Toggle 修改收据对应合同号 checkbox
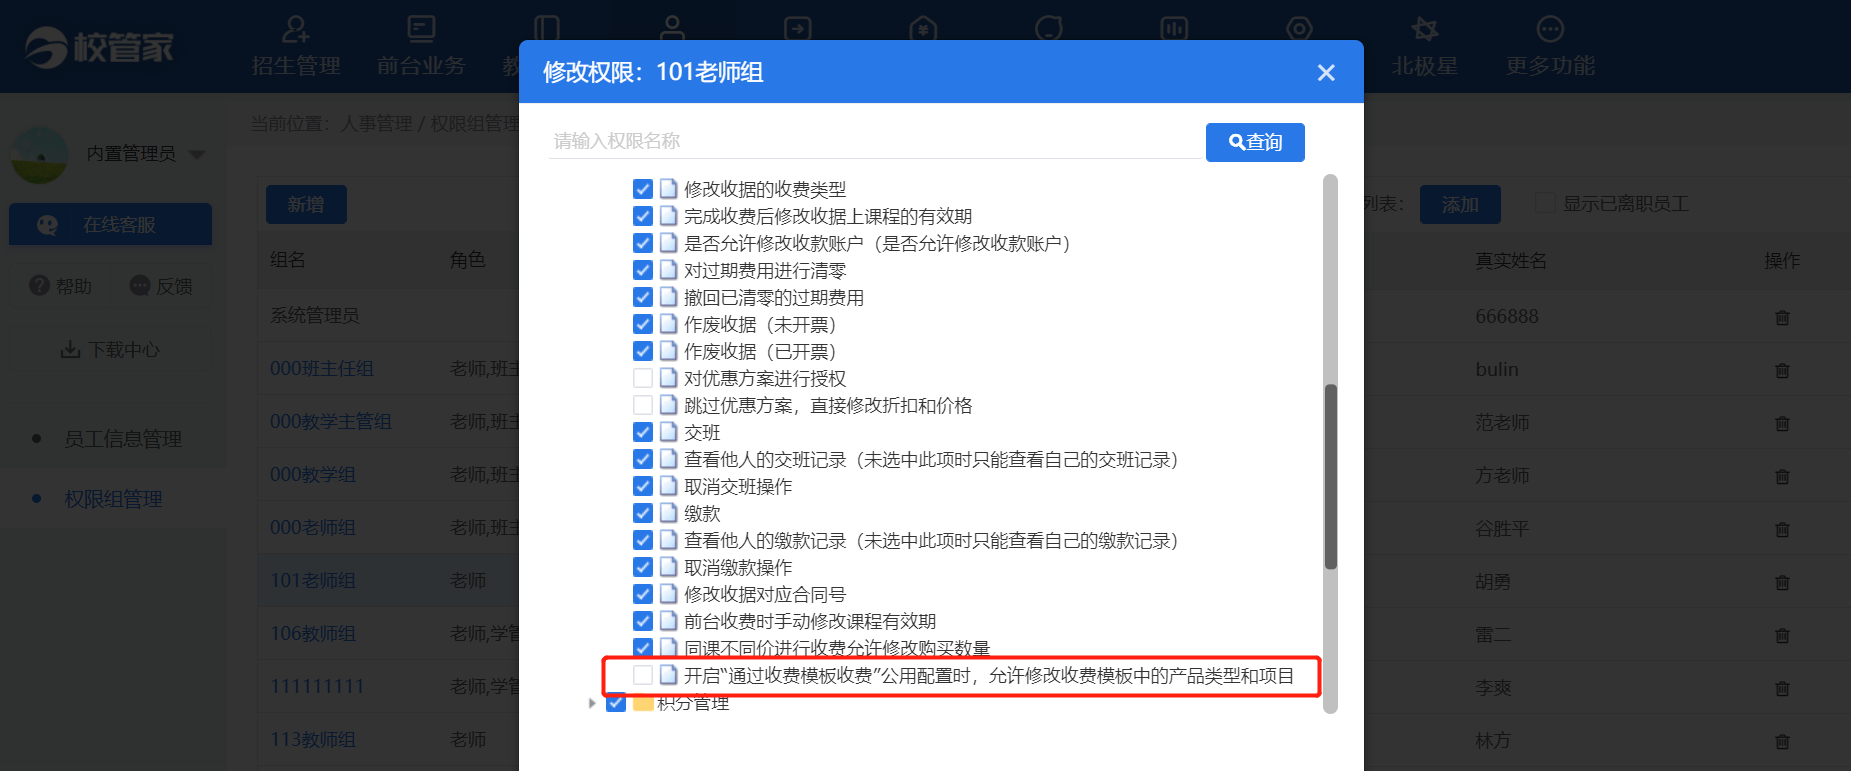 pos(643,594)
